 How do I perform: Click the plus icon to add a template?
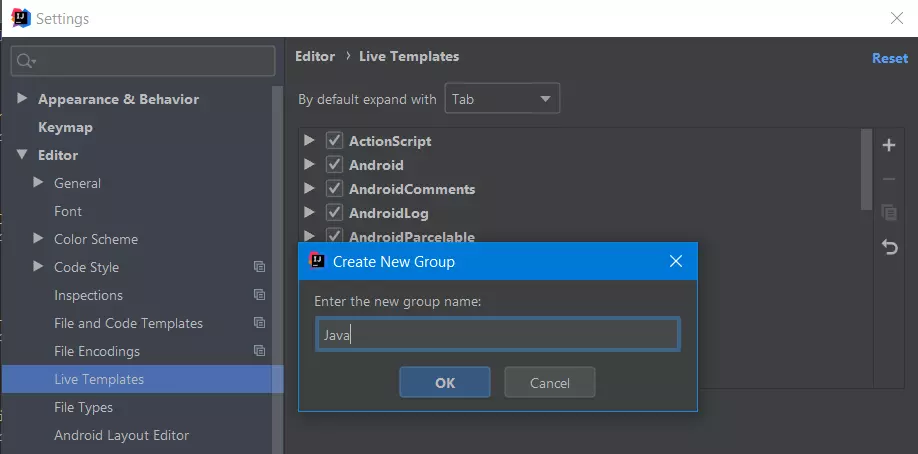click(889, 145)
